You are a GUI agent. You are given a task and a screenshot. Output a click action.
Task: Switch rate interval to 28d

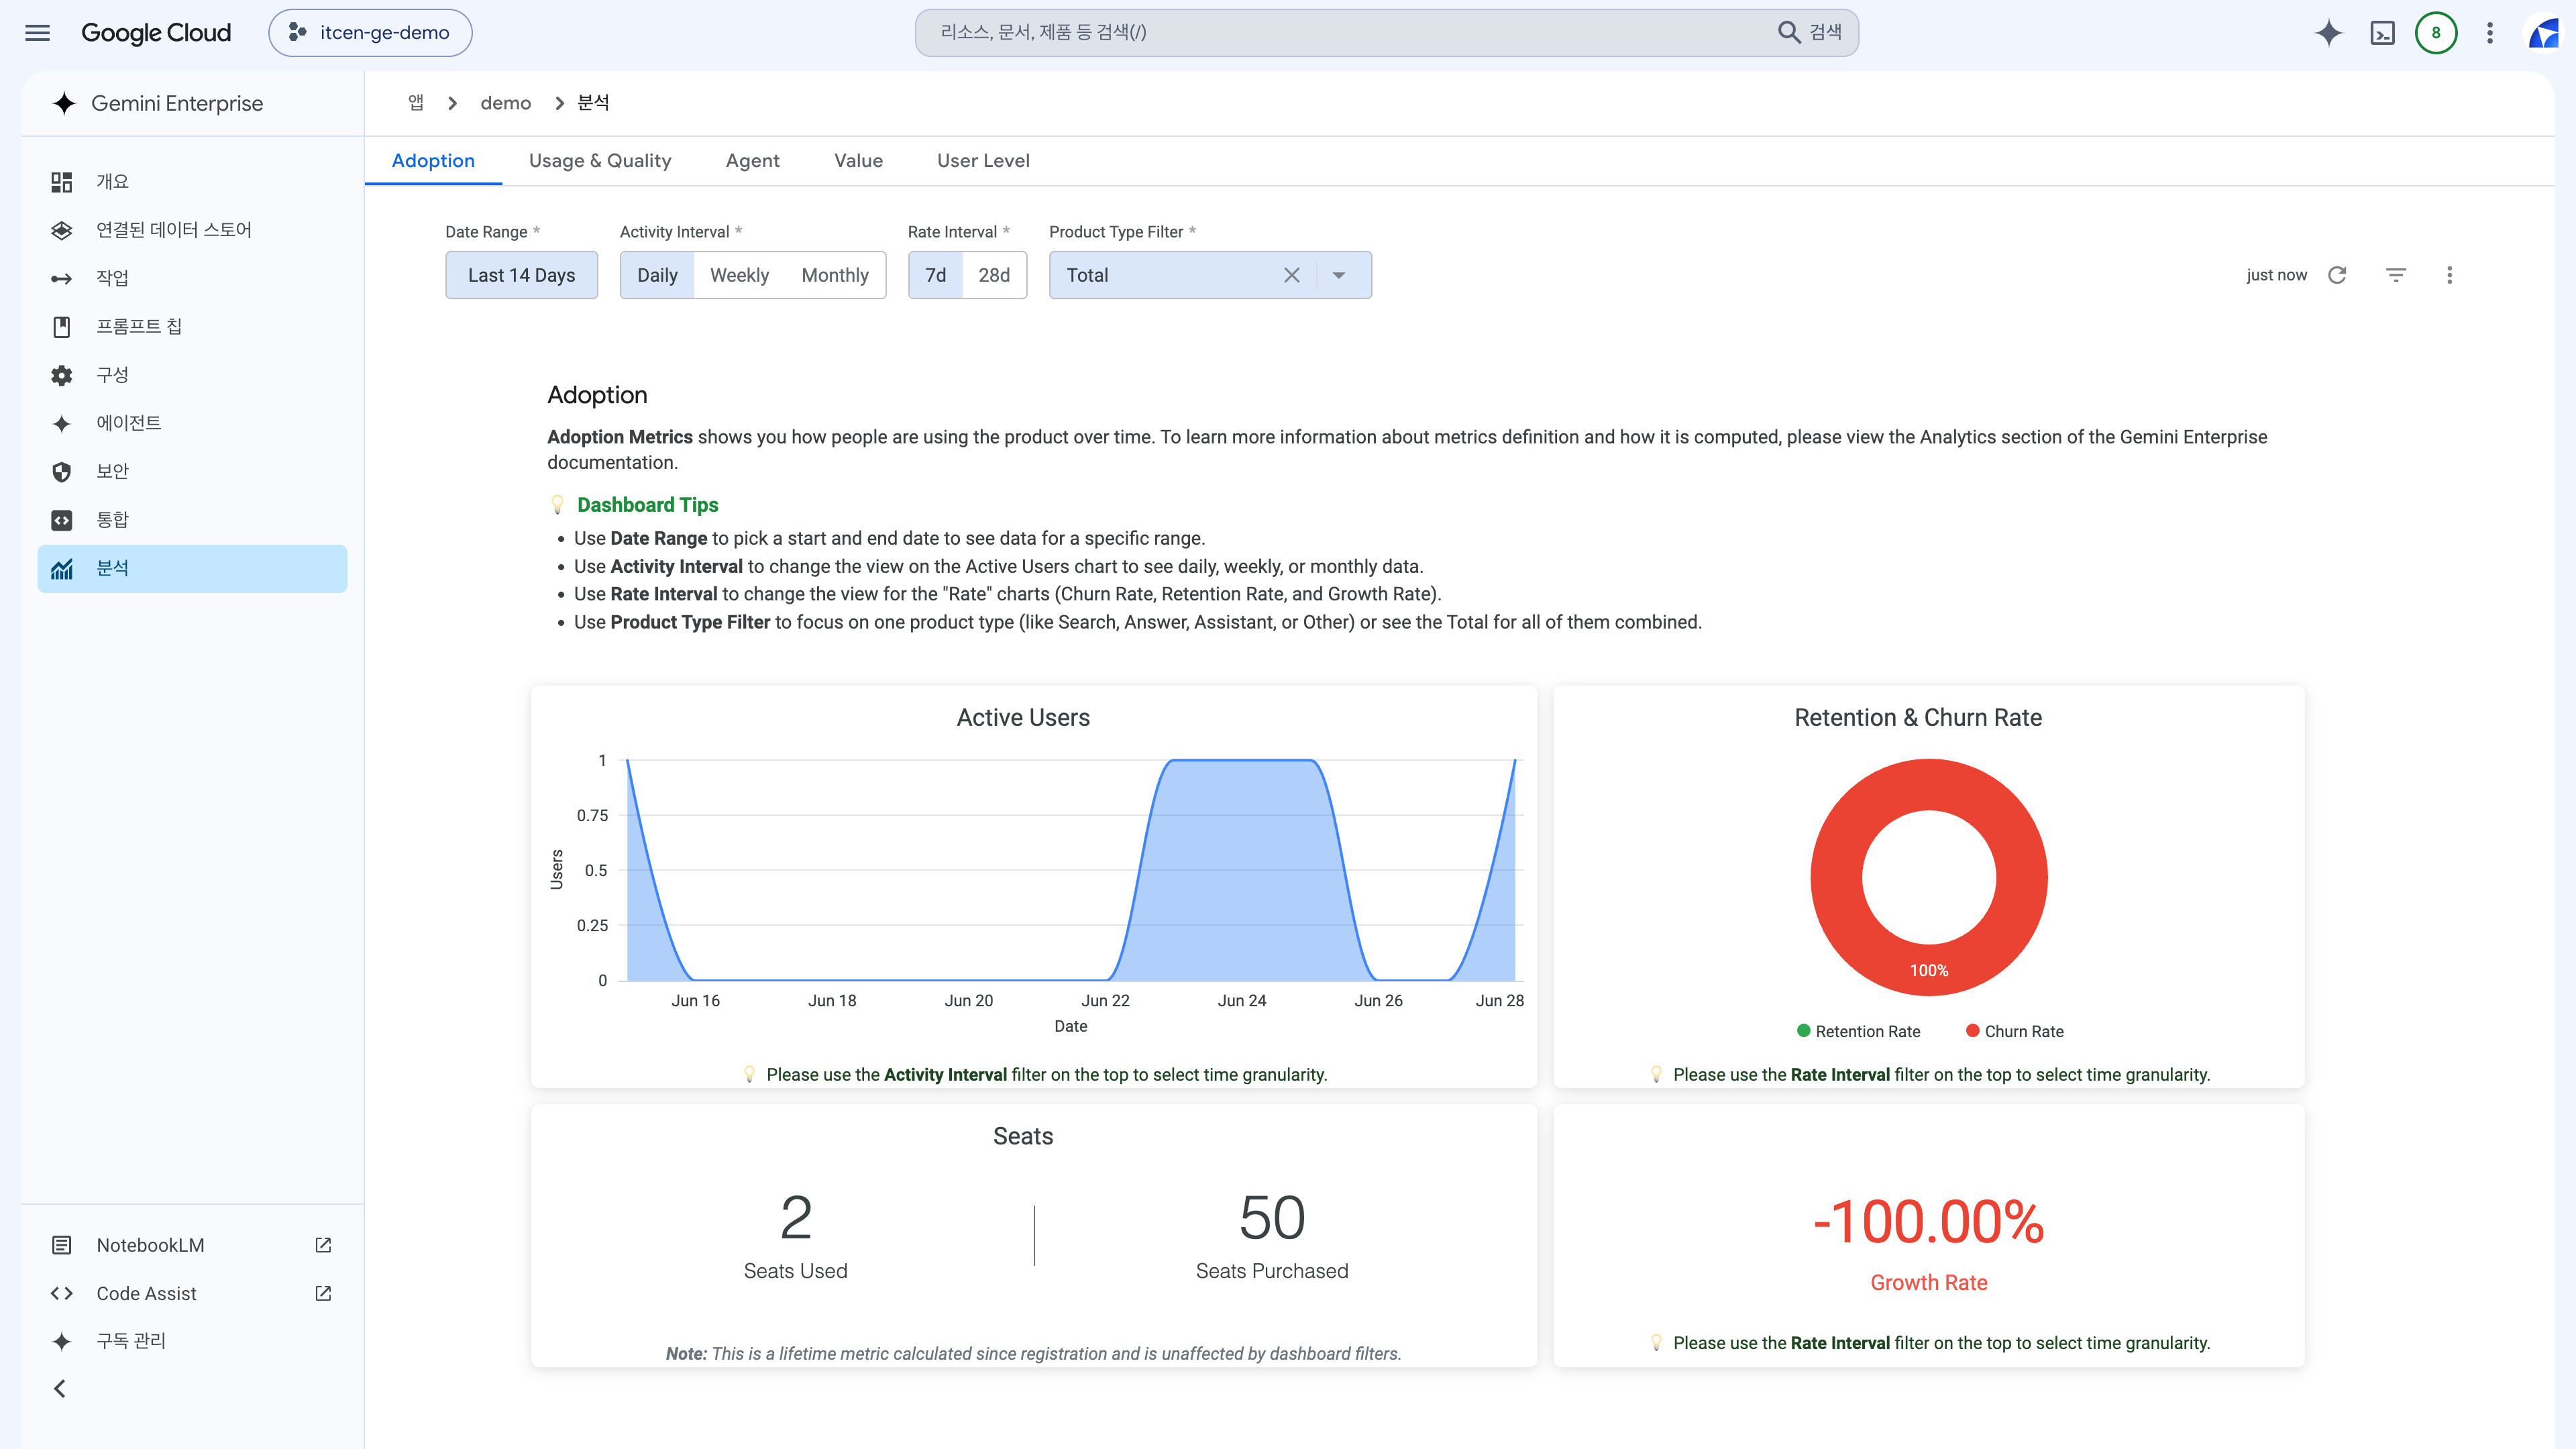pos(994,275)
